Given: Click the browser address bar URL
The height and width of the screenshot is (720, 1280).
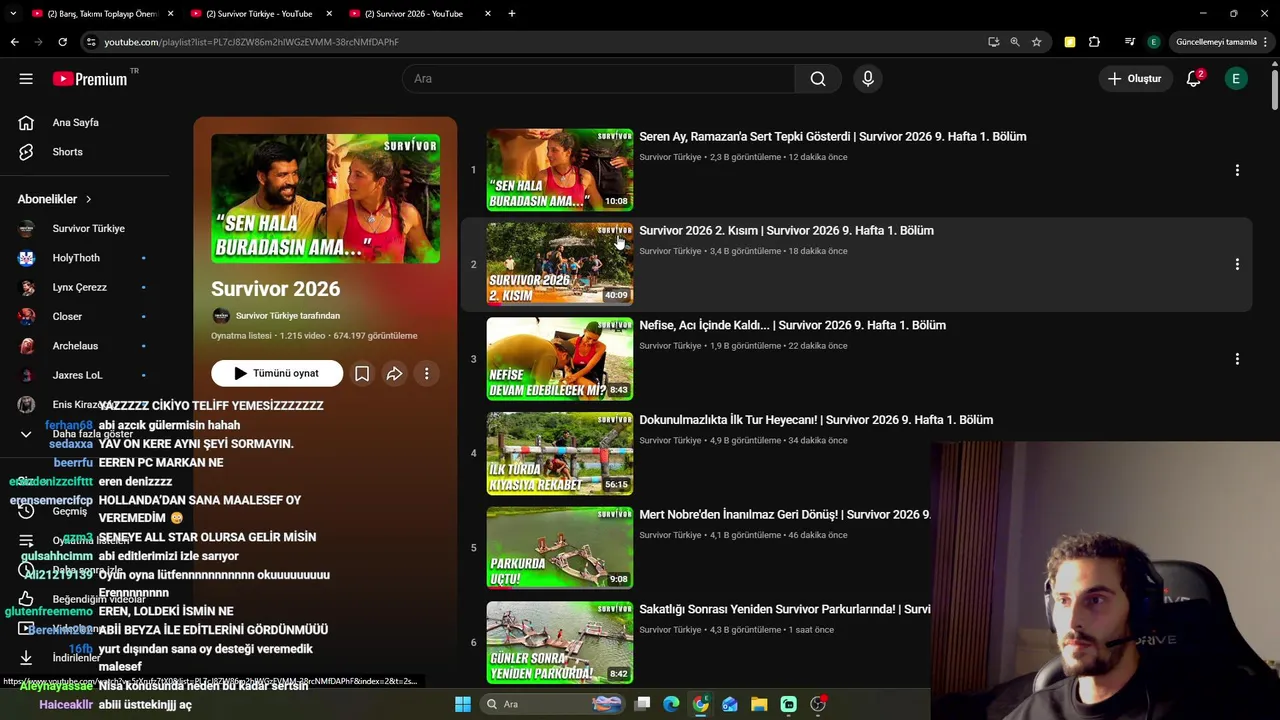Looking at the screenshot, I should point(251,42).
